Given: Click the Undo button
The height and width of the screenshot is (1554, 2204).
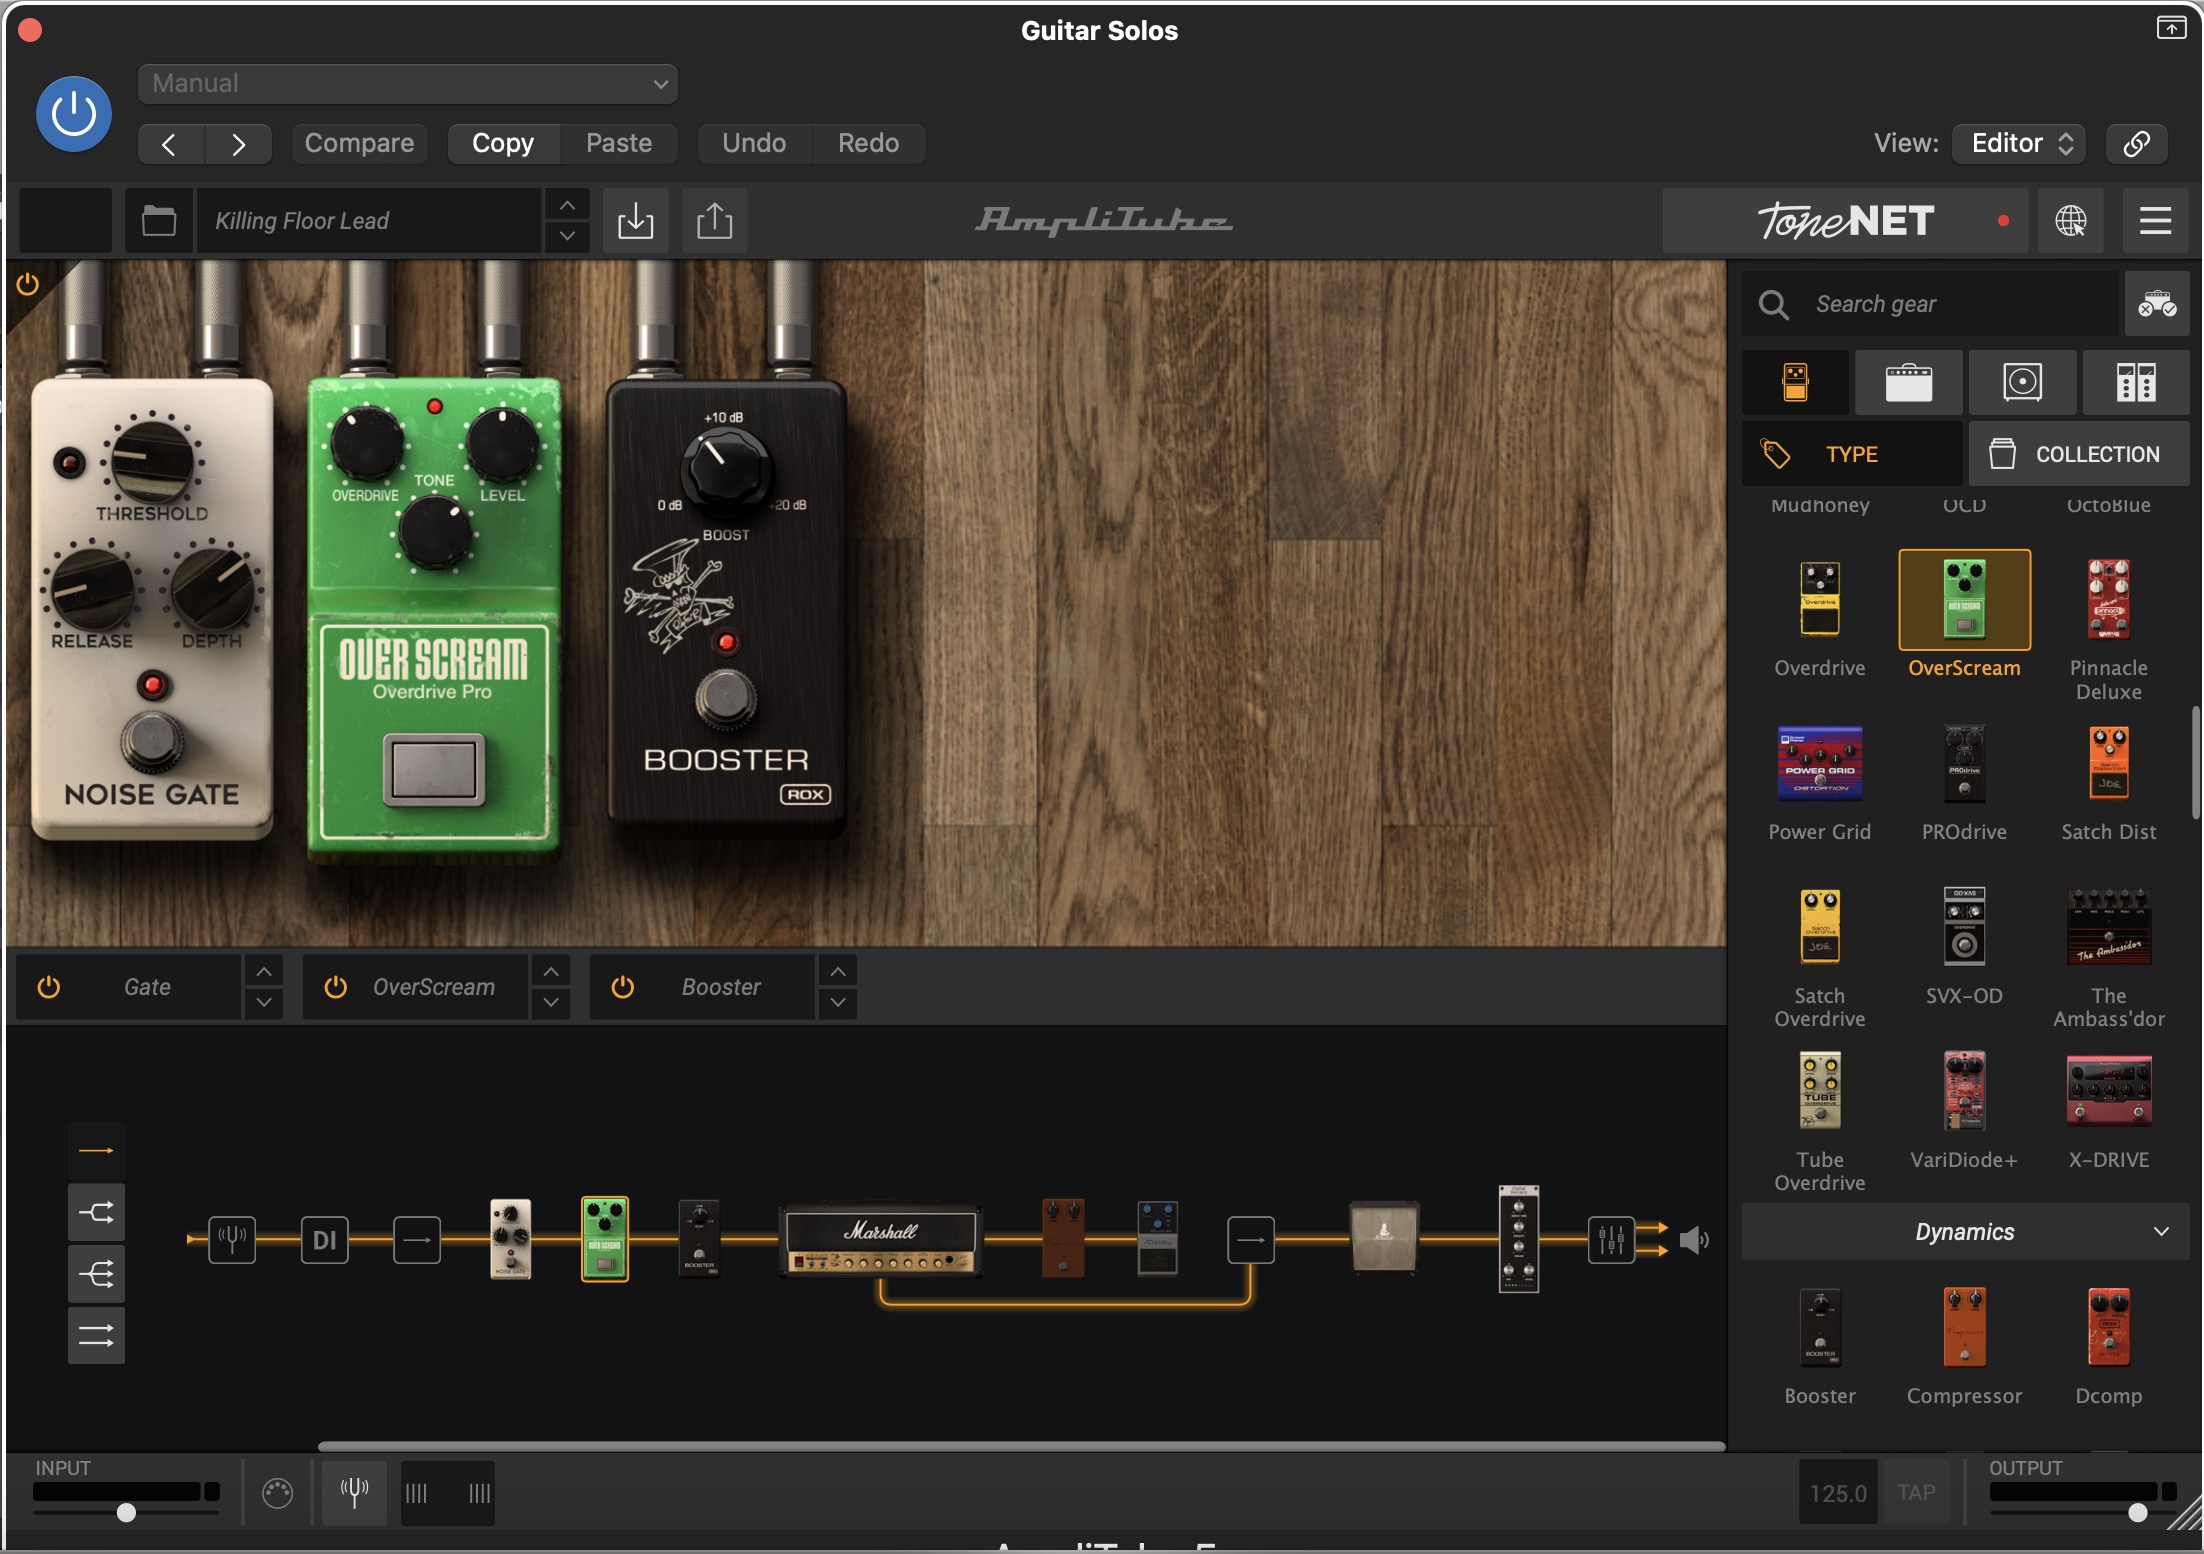Looking at the screenshot, I should click(754, 143).
